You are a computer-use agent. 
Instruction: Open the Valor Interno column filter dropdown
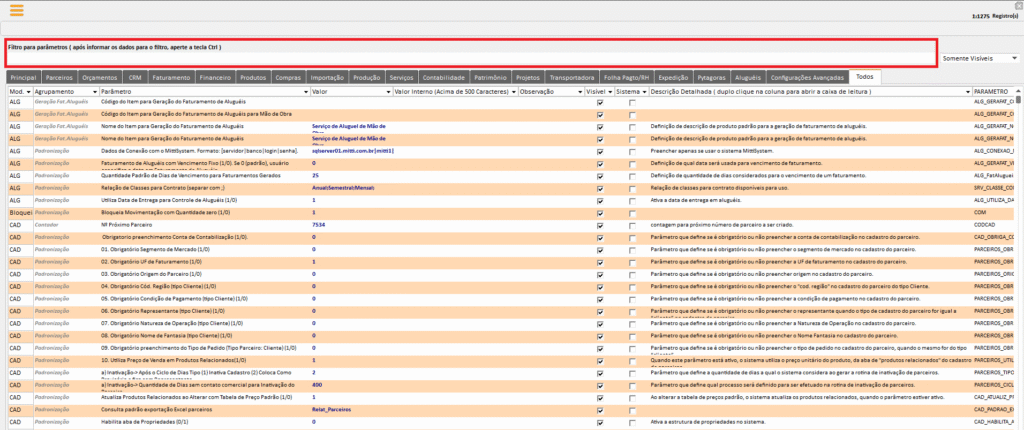click(513, 92)
